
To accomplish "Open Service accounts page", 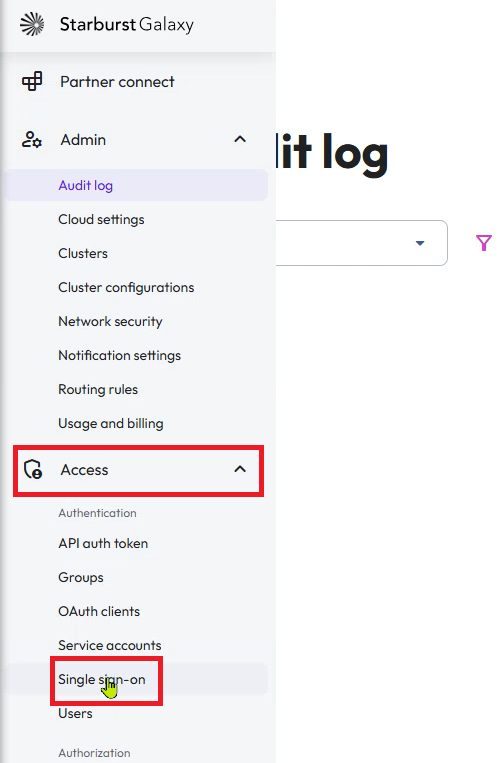I will (x=110, y=645).
